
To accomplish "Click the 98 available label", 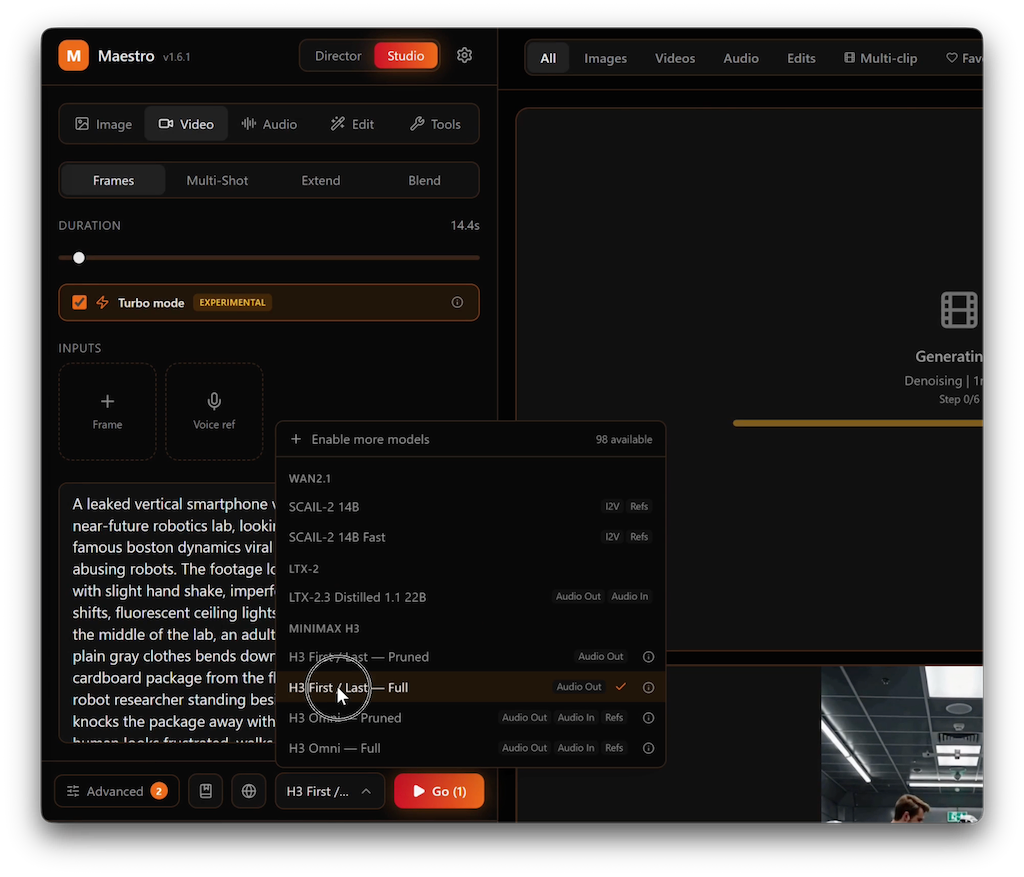I will (x=624, y=439).
